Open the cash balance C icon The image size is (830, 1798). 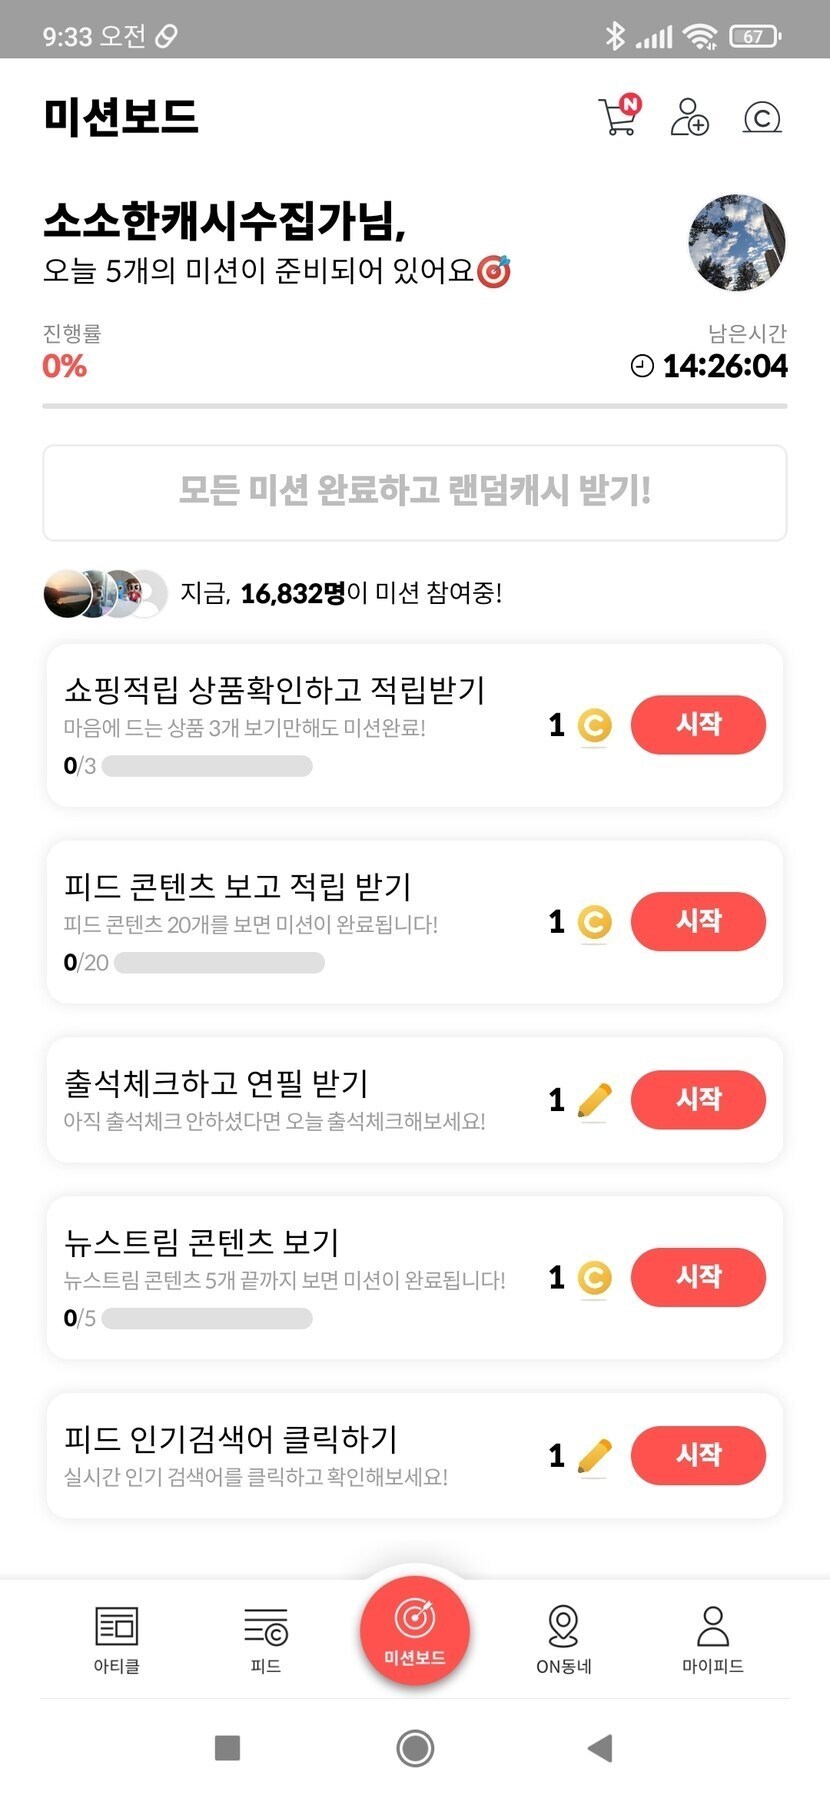[x=762, y=118]
